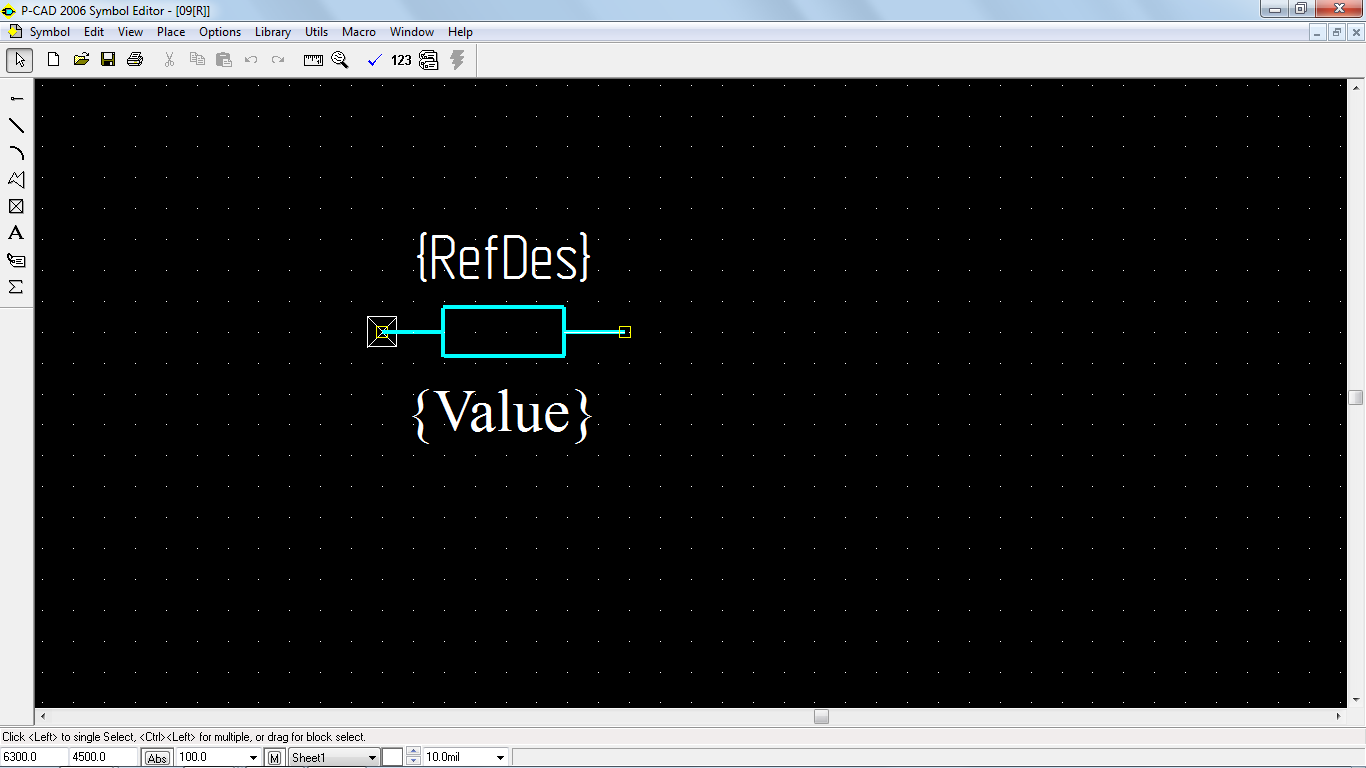The image size is (1366, 768).
Task: Open the Options menu
Action: tap(220, 32)
